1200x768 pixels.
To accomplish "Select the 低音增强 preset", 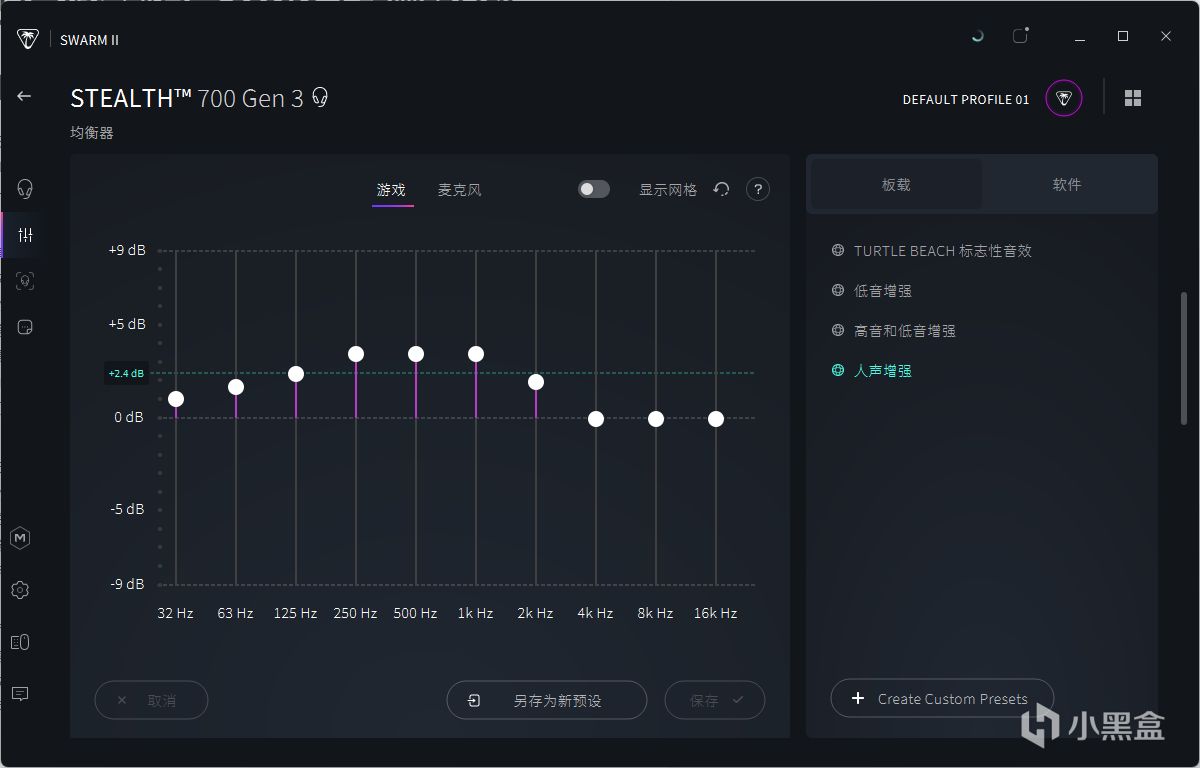I will pyautogui.click(x=883, y=291).
